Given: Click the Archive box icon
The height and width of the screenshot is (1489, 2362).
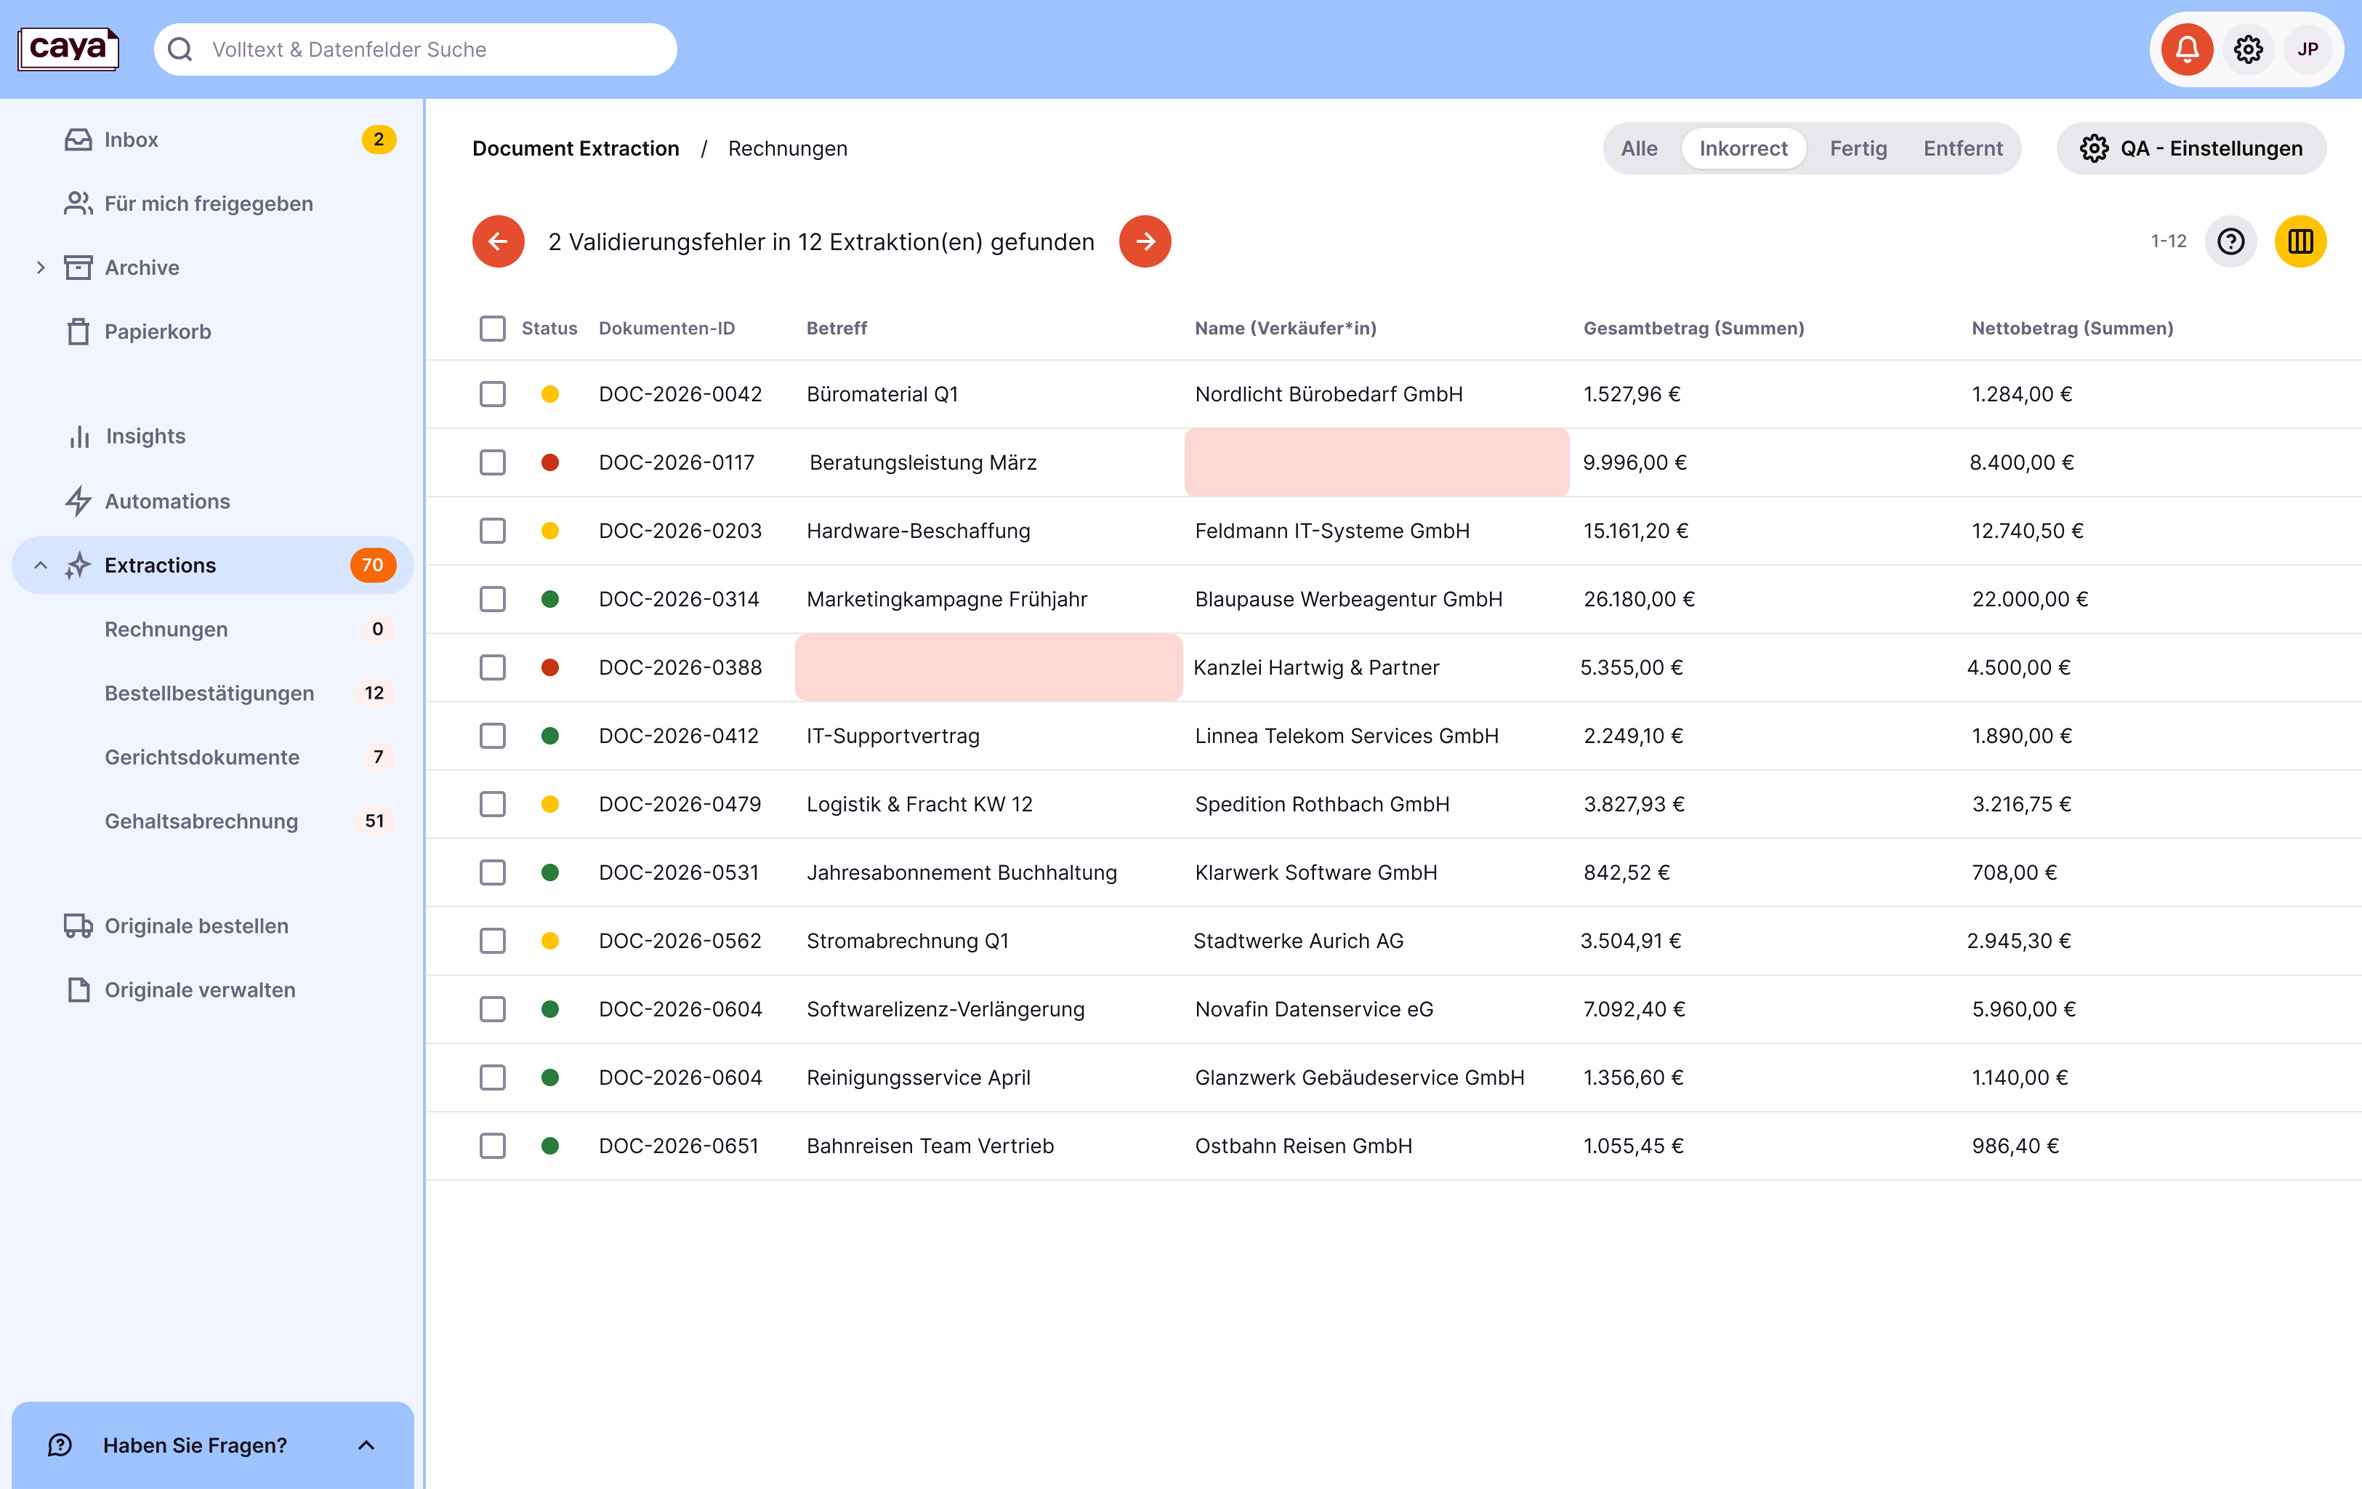Looking at the screenshot, I should (x=78, y=267).
